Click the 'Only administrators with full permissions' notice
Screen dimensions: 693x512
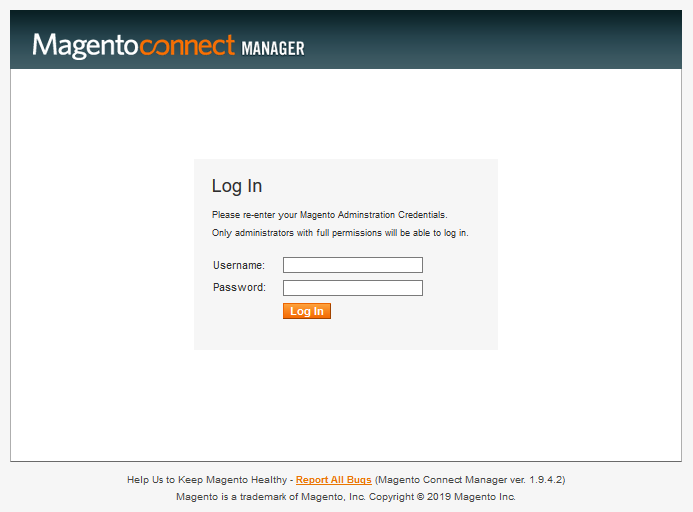point(340,233)
